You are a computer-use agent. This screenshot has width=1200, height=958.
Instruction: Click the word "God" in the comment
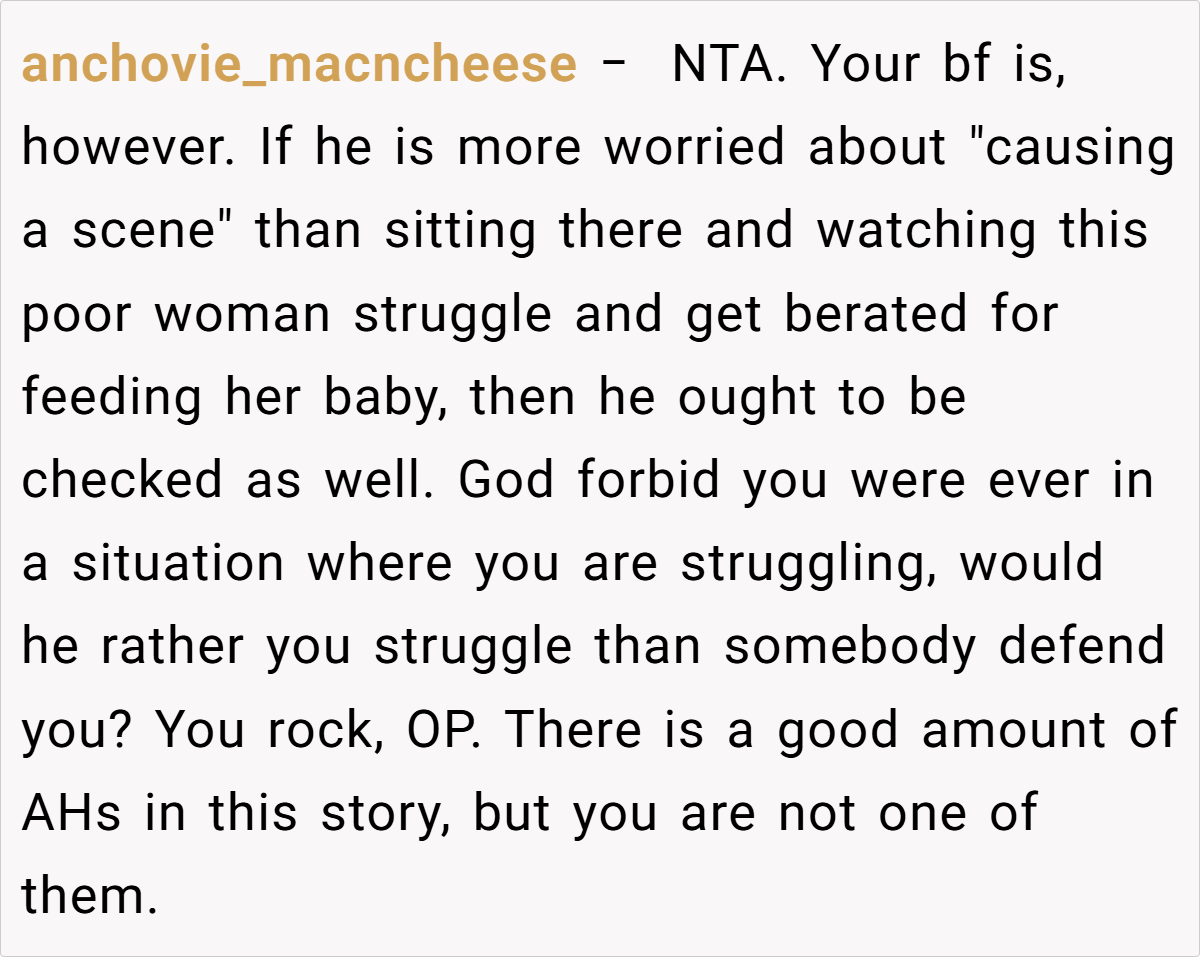pyautogui.click(x=507, y=480)
